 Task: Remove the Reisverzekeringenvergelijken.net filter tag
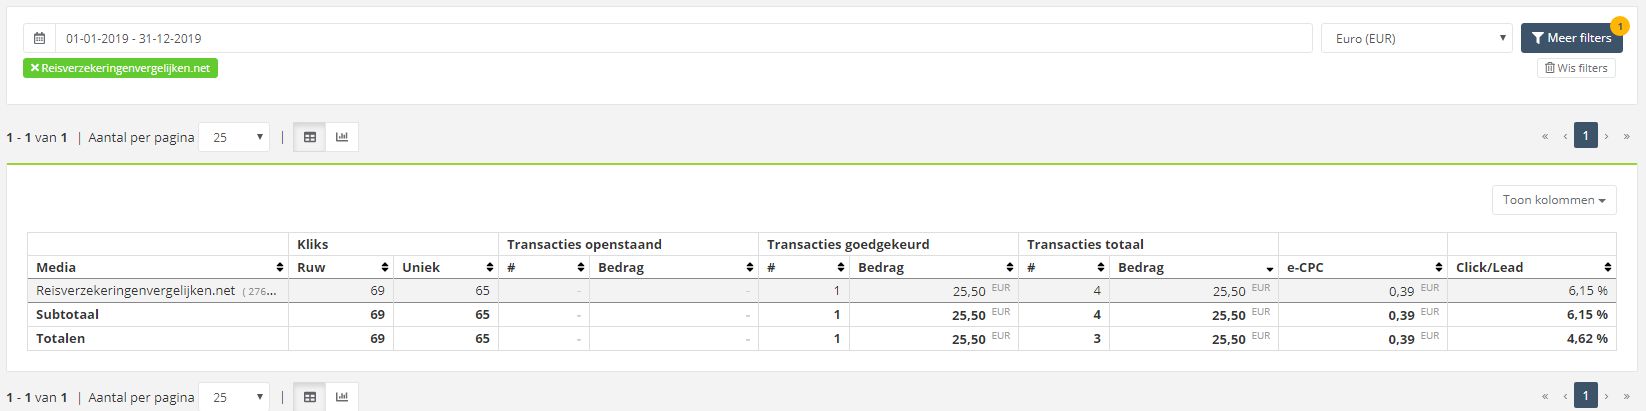point(35,68)
